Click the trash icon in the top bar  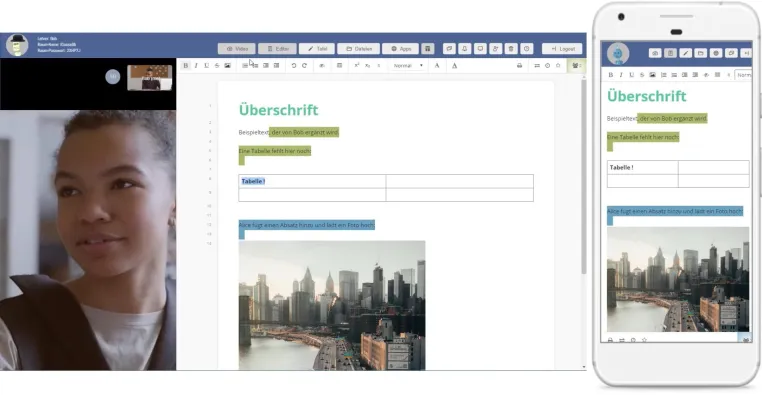tap(511, 49)
